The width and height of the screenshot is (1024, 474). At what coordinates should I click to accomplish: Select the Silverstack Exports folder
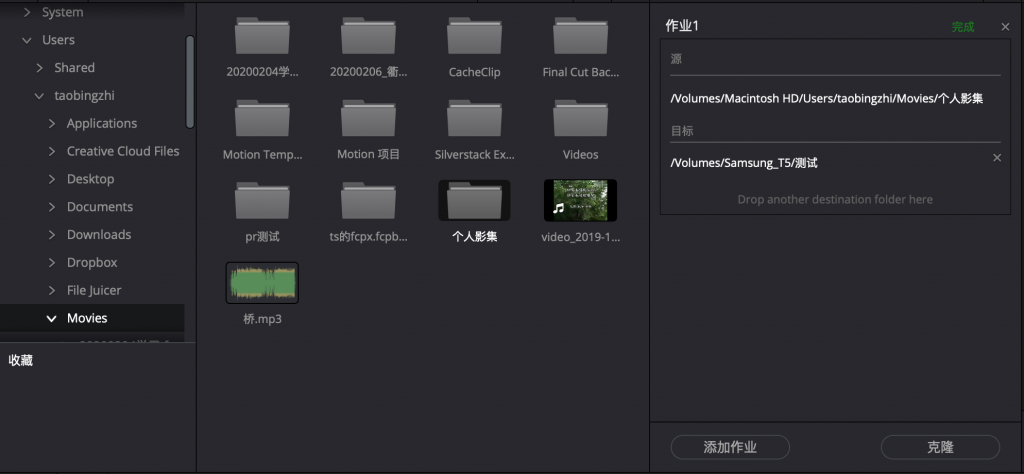point(474,120)
